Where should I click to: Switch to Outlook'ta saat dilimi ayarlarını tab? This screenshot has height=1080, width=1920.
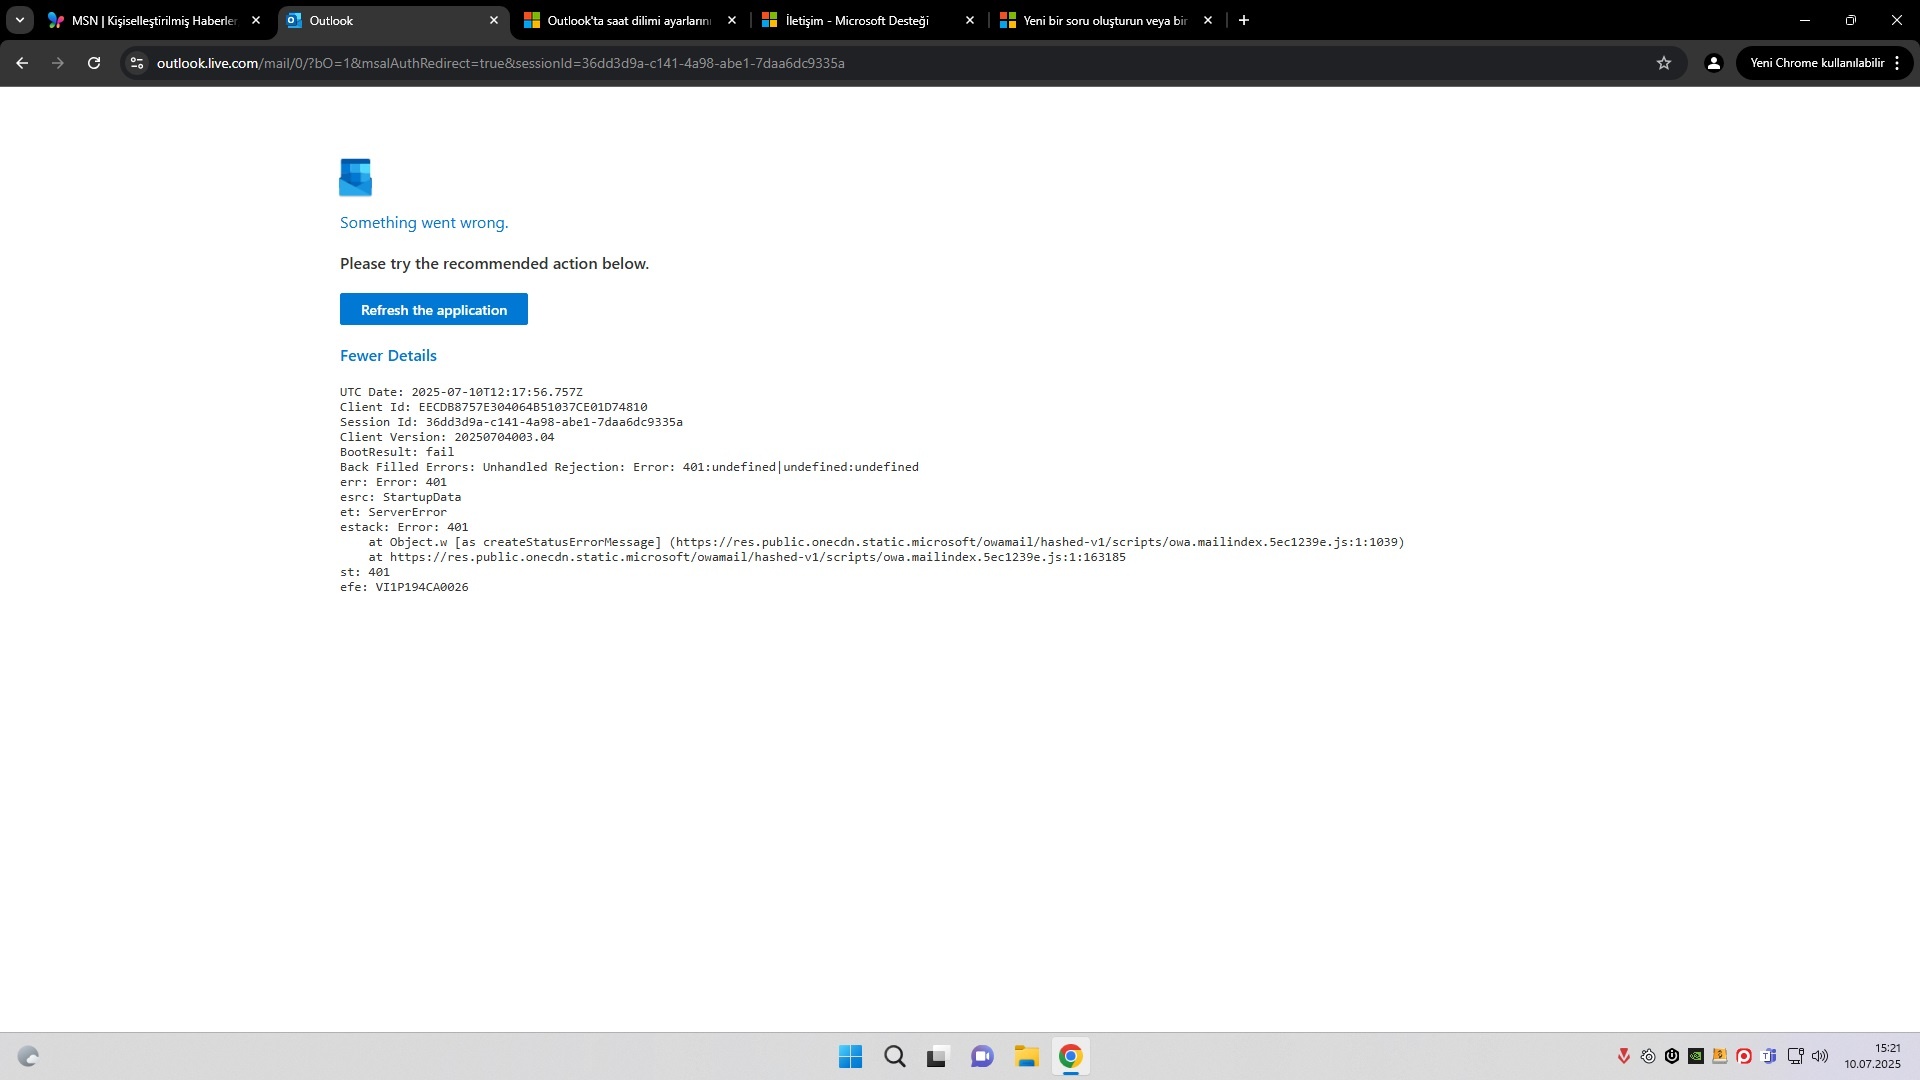pos(628,20)
